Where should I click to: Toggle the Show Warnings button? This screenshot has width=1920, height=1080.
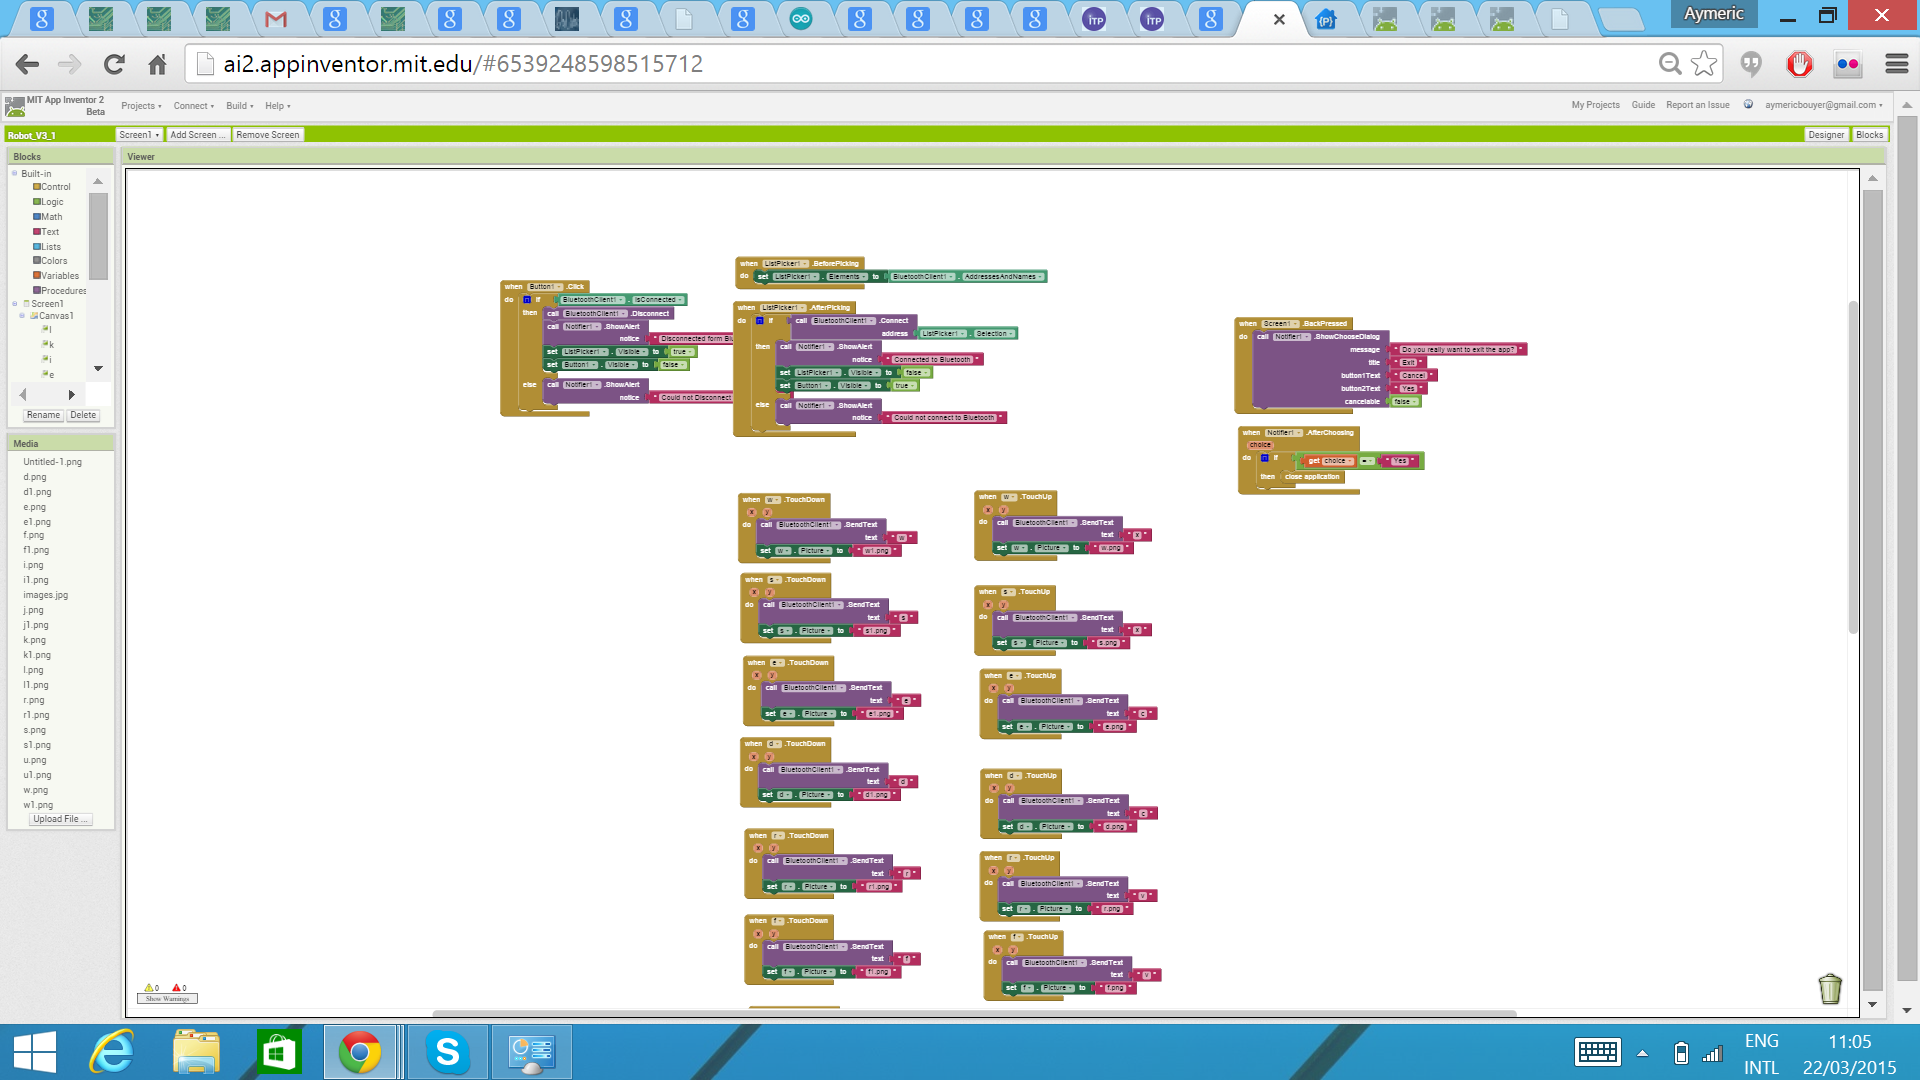coord(167,998)
